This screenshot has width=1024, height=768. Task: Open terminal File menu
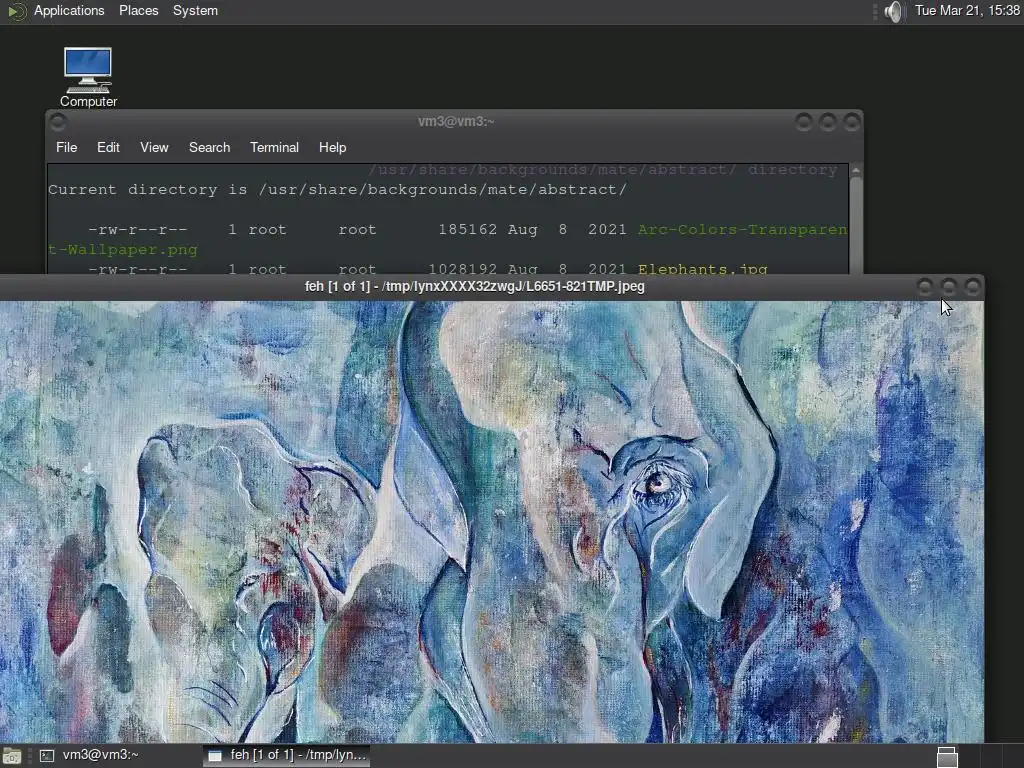point(67,148)
